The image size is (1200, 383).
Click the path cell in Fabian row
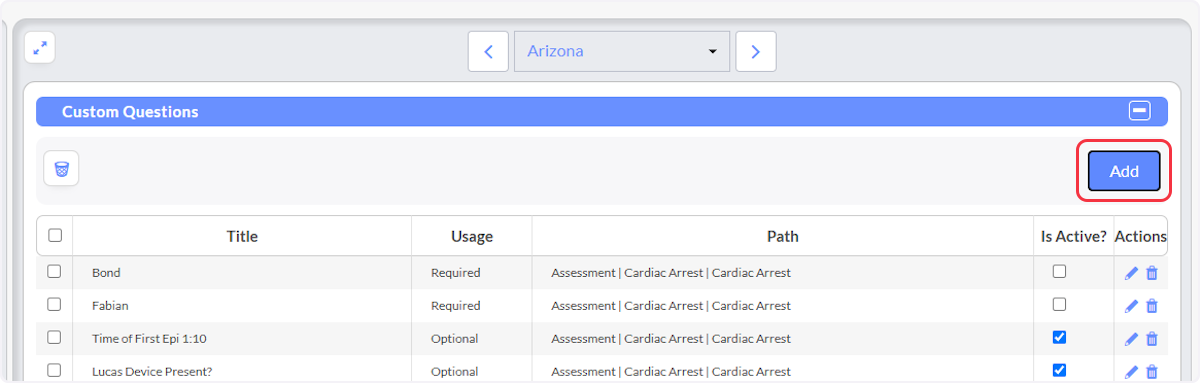tap(783, 305)
